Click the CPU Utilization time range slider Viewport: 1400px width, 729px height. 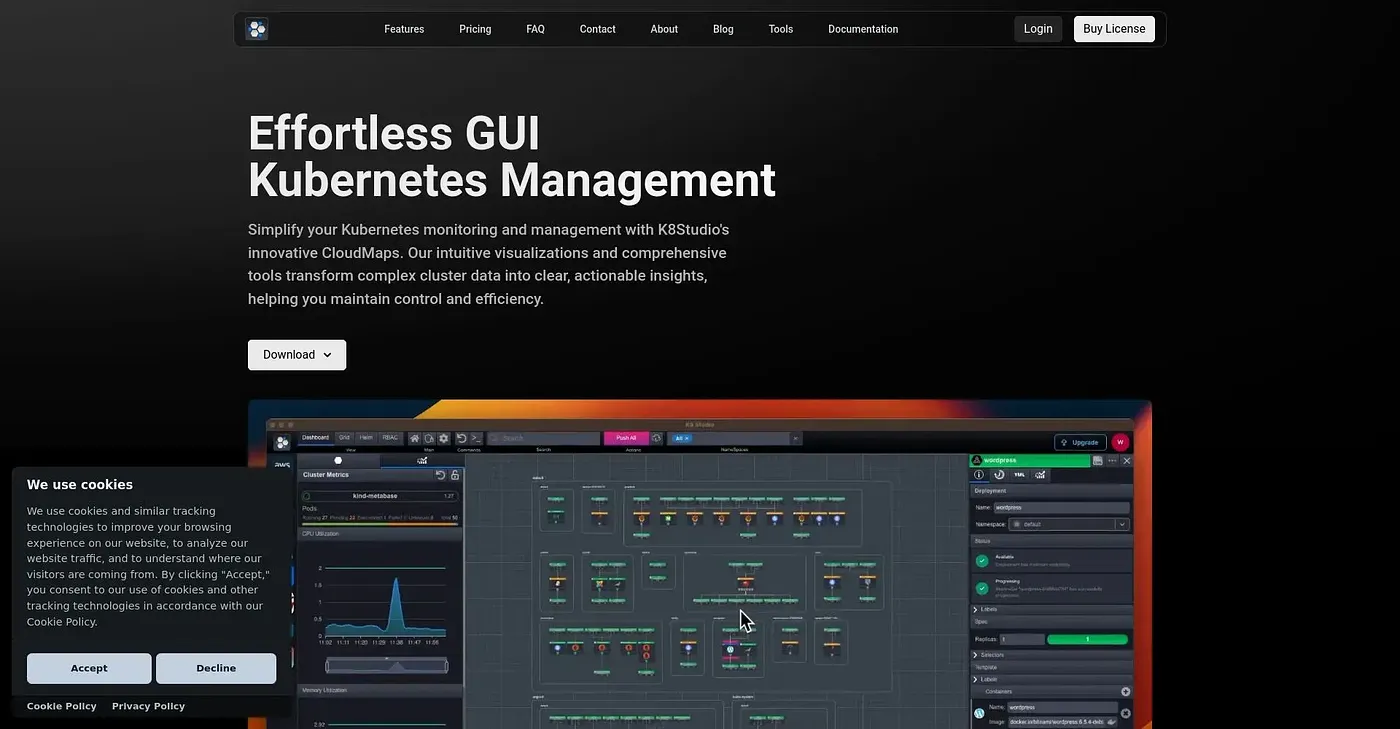[387, 665]
